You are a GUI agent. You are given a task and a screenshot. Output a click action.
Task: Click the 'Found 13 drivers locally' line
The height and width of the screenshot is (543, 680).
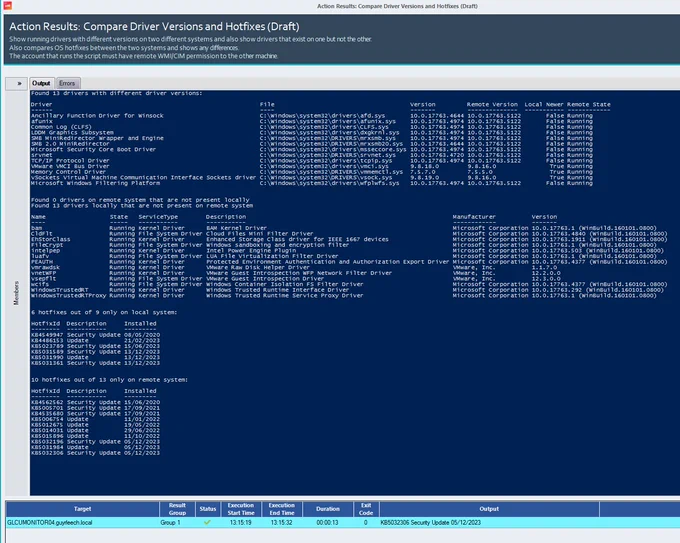[142, 206]
